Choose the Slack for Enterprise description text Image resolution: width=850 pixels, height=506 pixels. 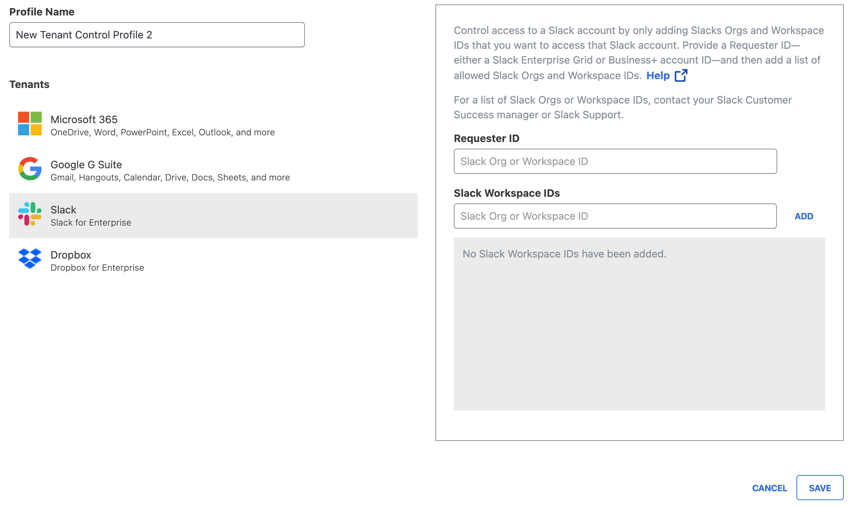coord(91,222)
